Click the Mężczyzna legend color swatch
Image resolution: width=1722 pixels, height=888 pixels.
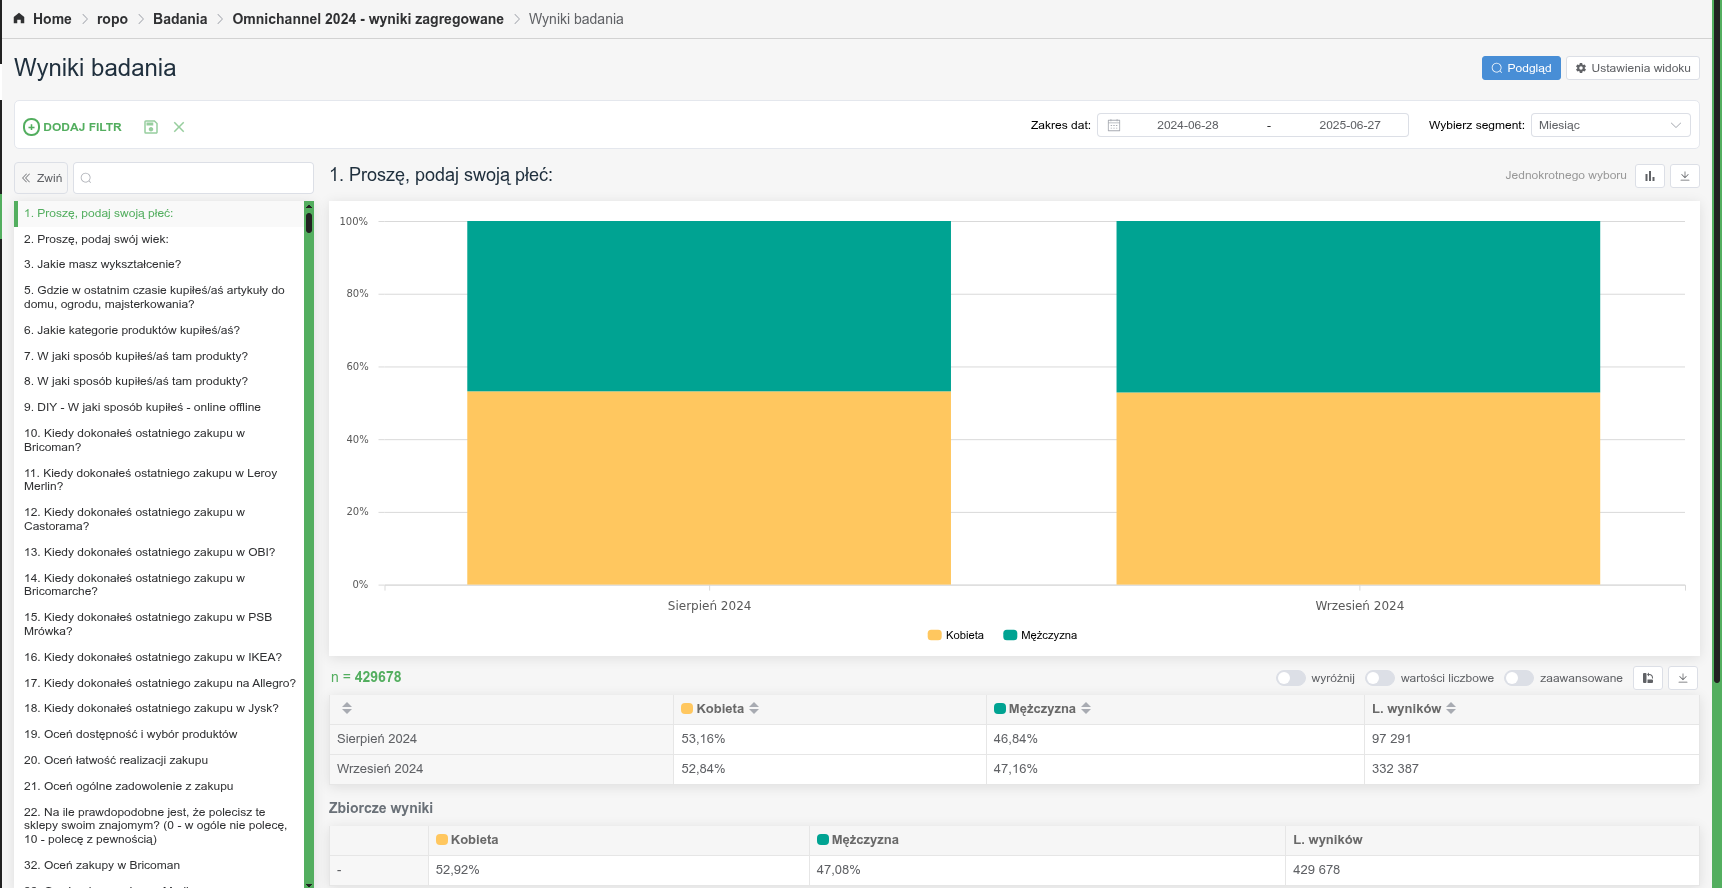click(1010, 635)
